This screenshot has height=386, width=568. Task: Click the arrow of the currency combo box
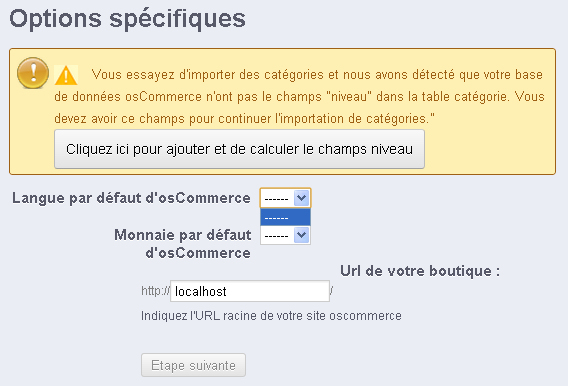click(x=301, y=235)
